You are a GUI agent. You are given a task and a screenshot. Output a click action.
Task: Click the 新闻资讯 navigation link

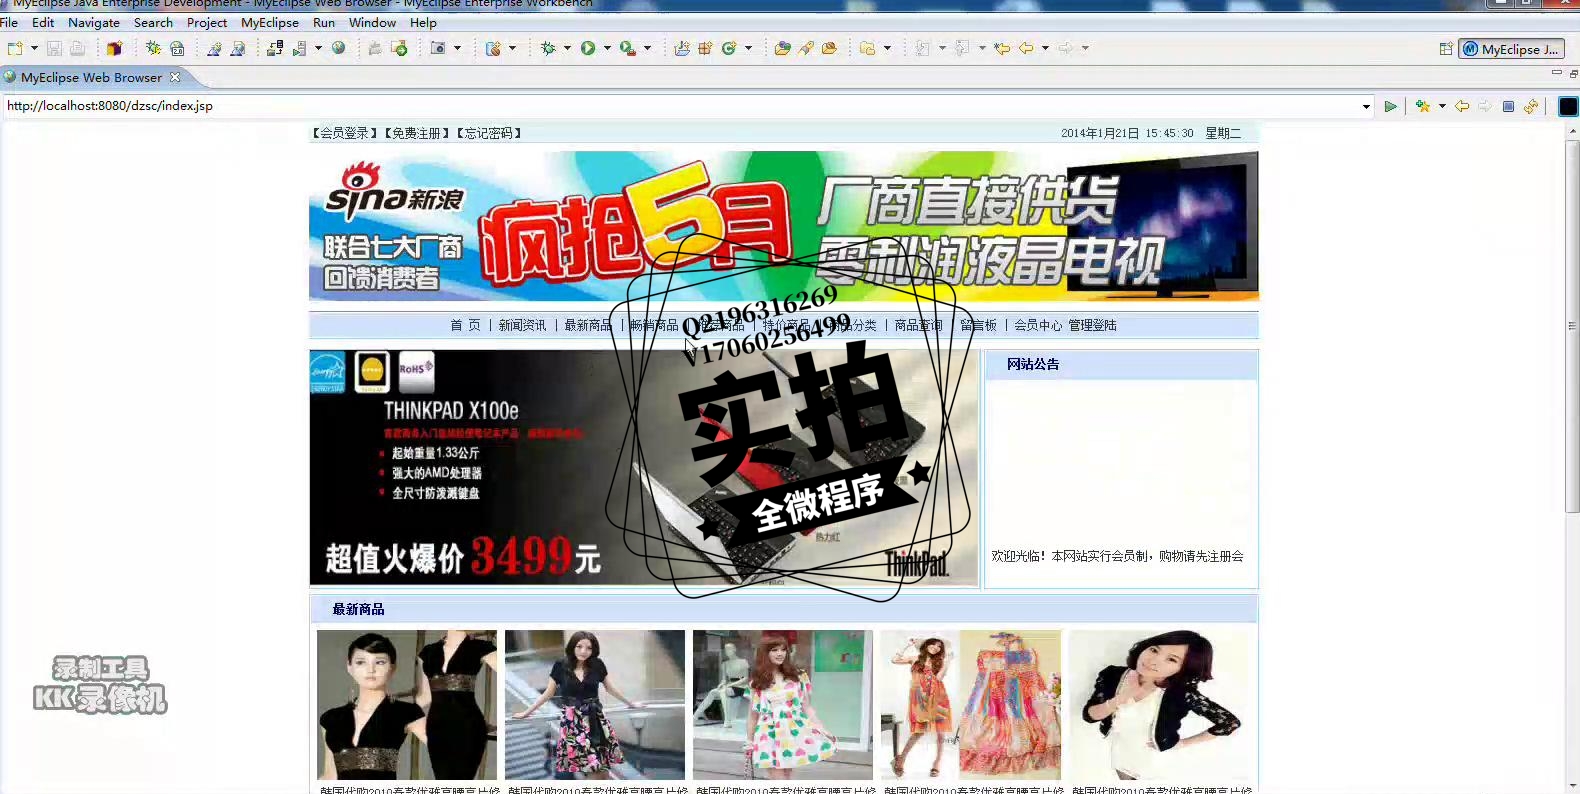point(522,325)
